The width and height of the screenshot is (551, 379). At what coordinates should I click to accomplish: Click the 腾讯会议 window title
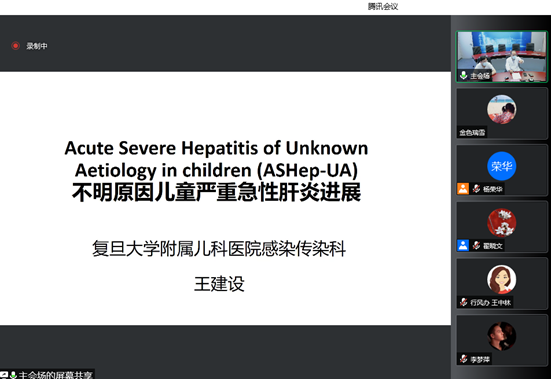[x=383, y=6]
